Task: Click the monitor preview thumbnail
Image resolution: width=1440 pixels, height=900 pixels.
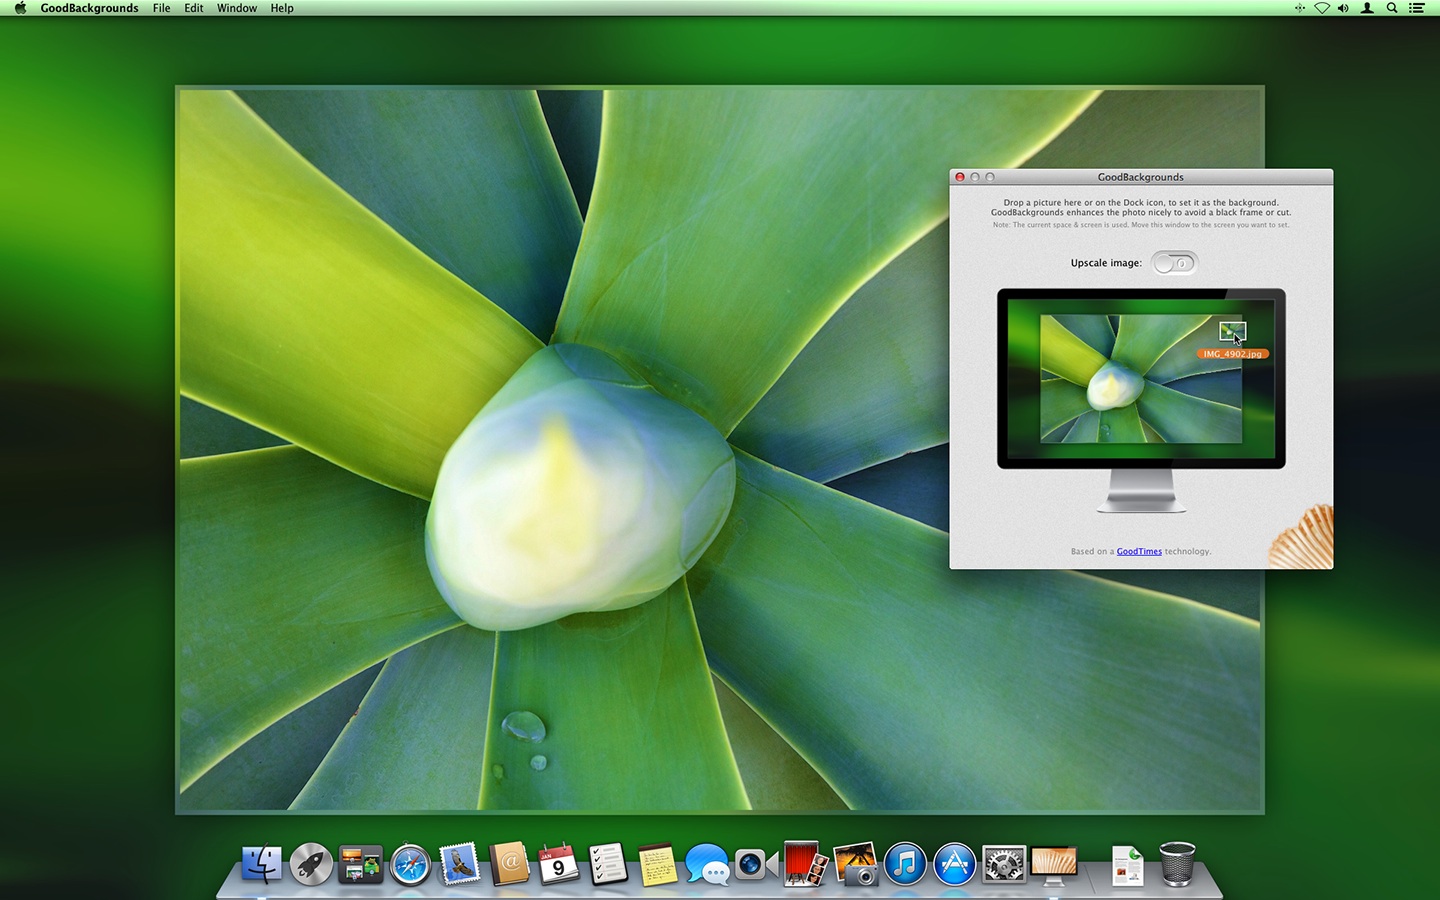Action: tap(1141, 378)
